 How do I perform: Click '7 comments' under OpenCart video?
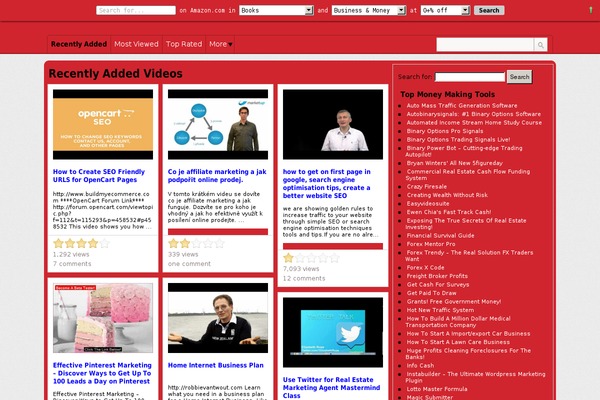[x=72, y=264]
